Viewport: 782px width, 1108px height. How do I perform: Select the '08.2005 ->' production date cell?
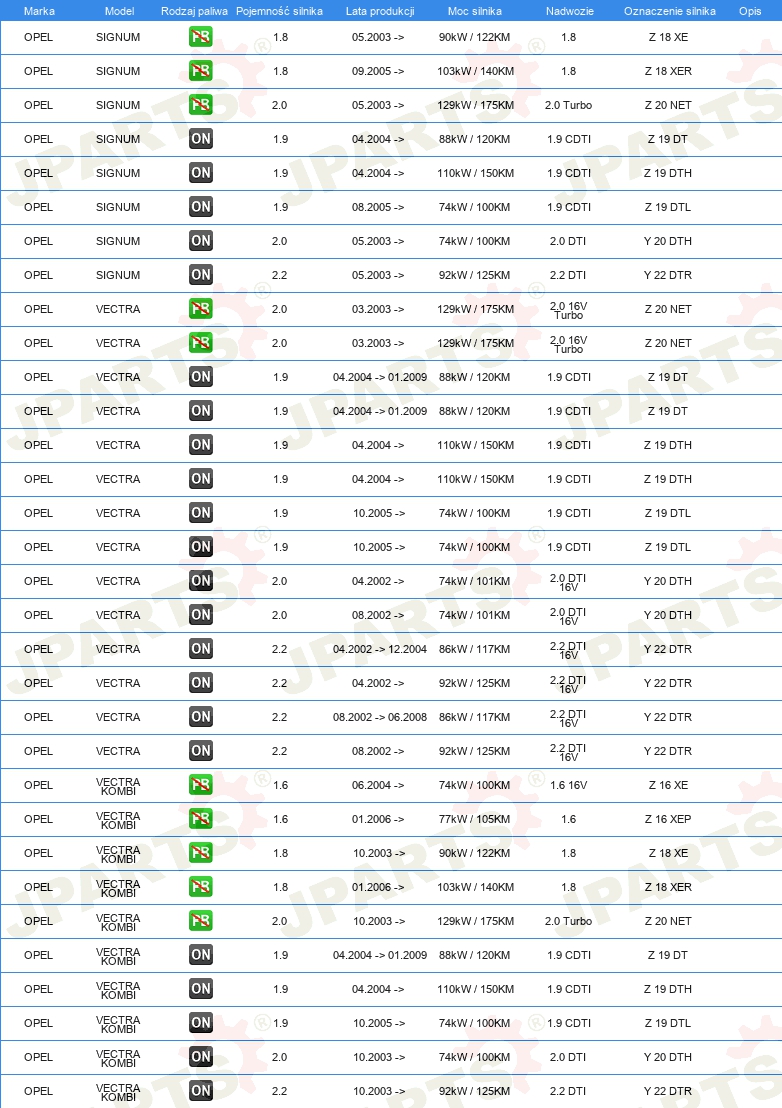378,207
